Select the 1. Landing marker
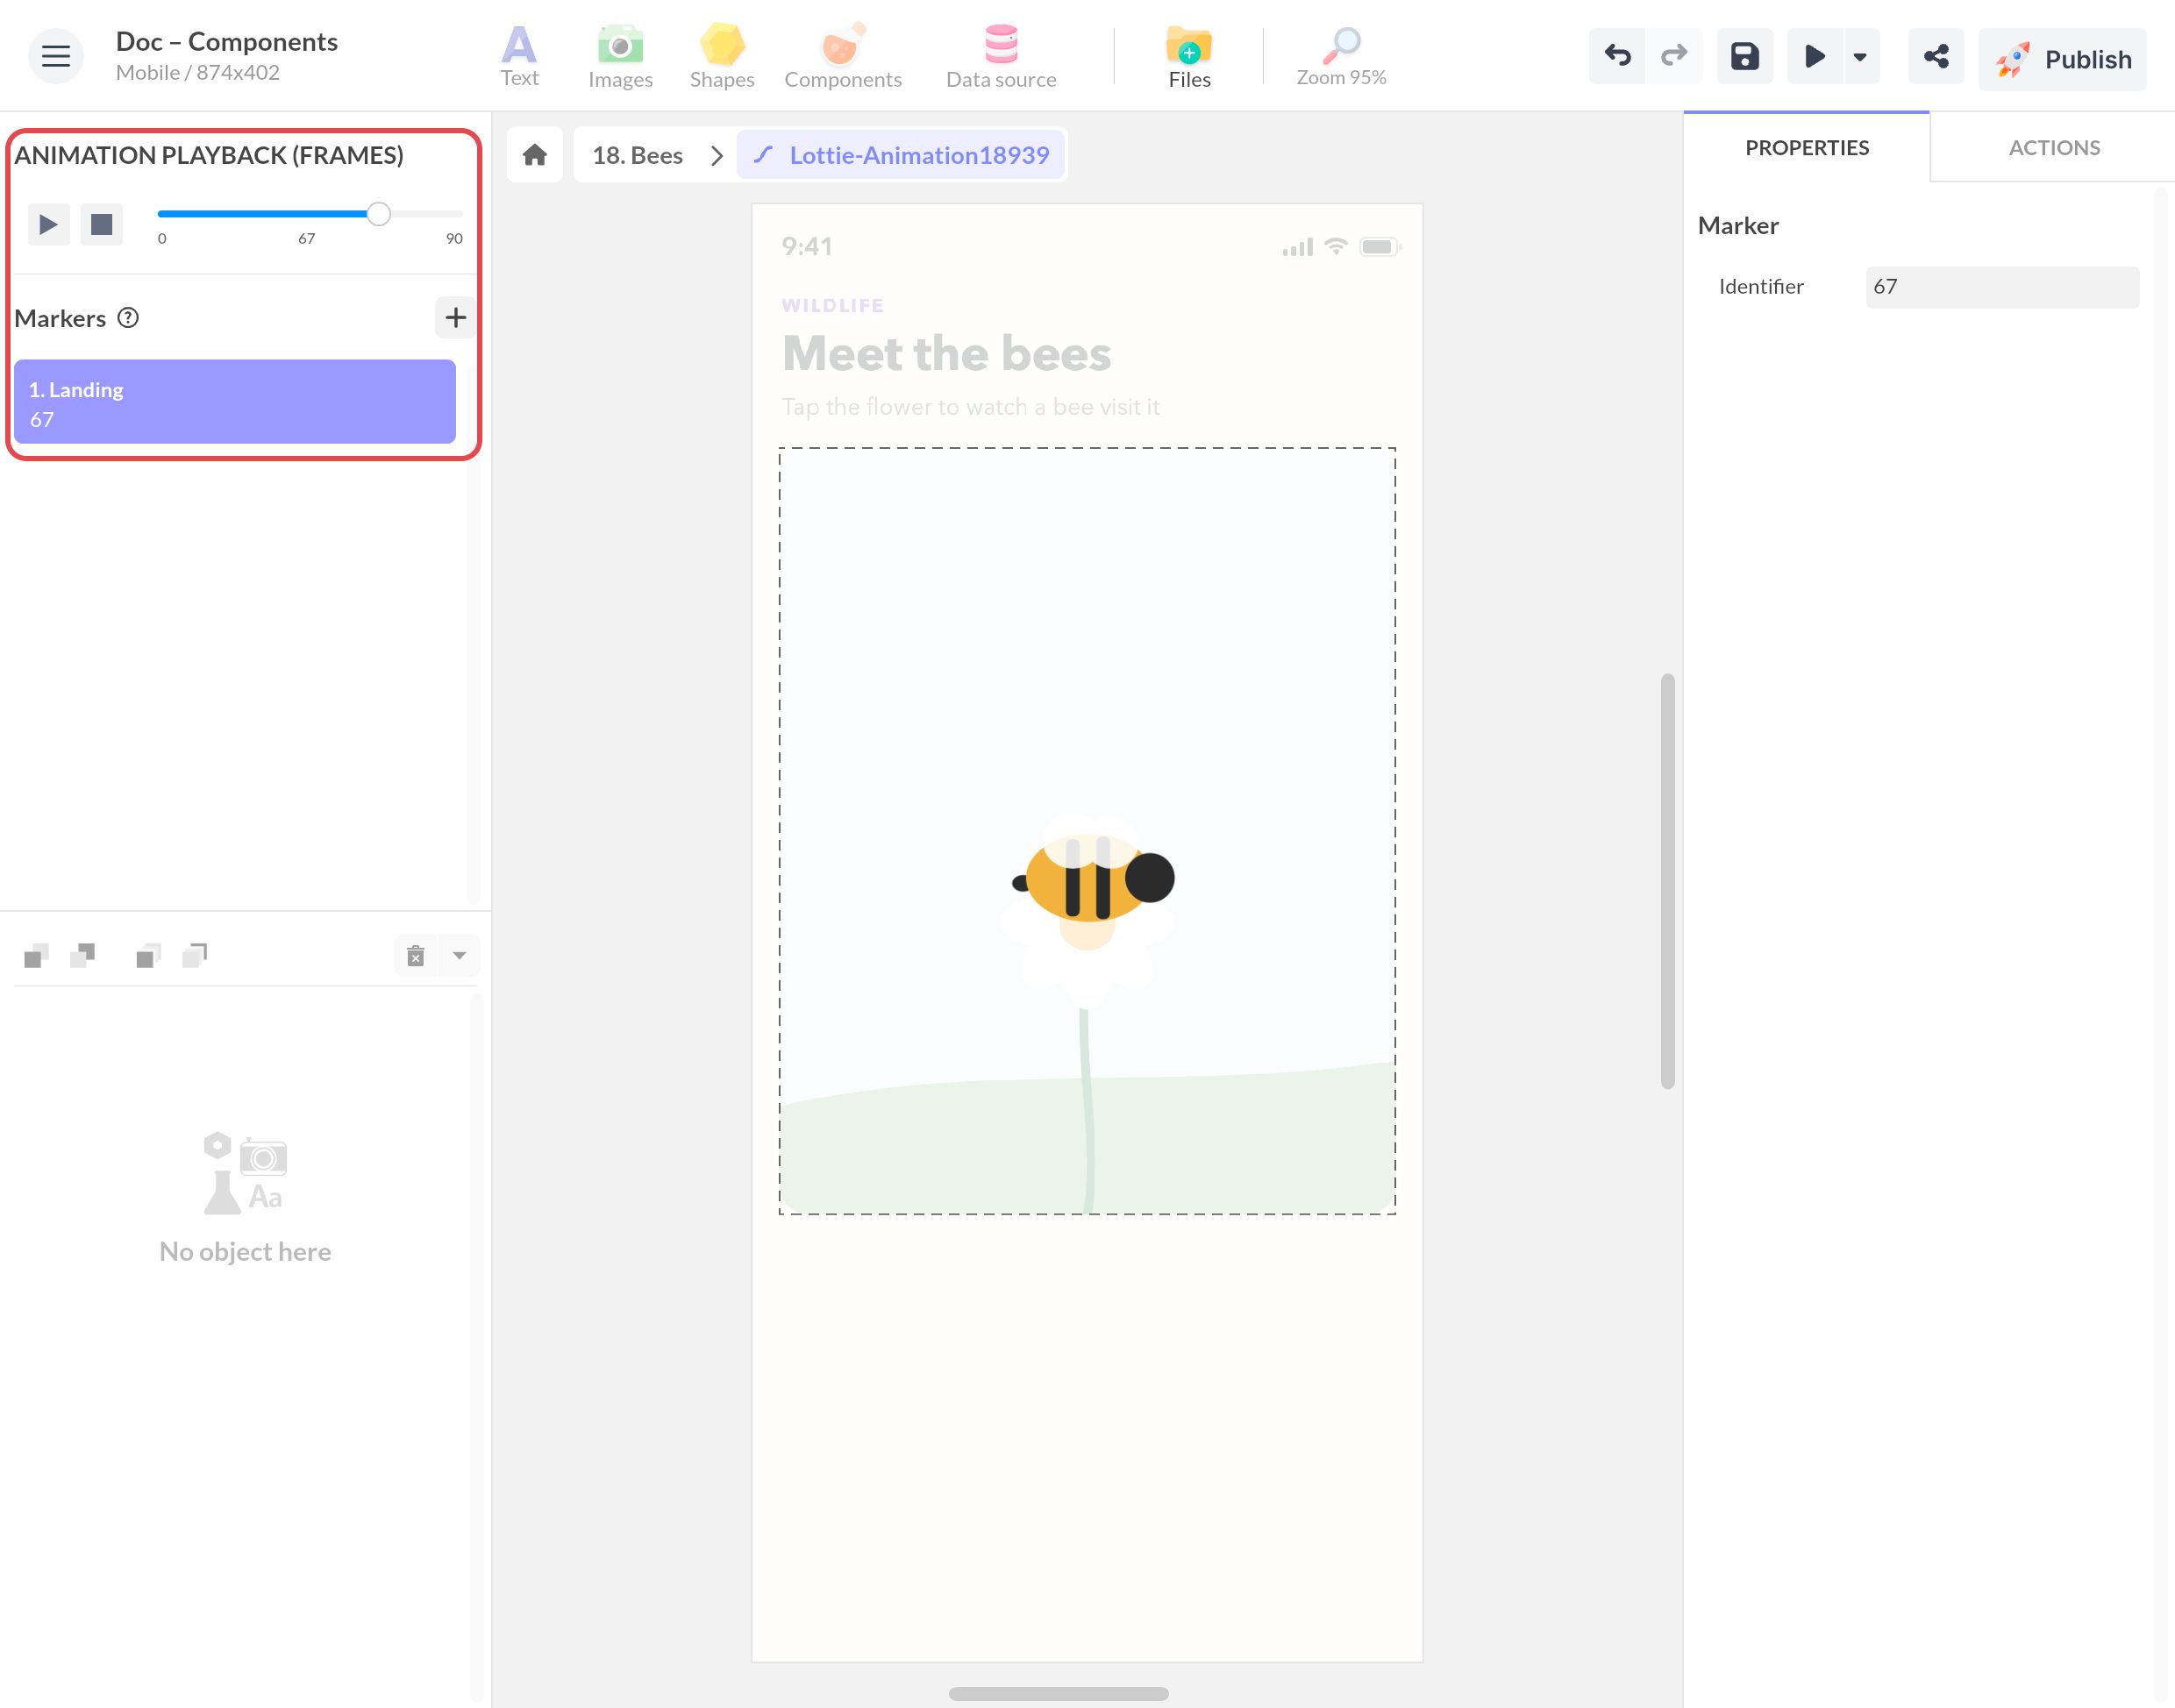The width and height of the screenshot is (2175, 1708). tap(235, 402)
